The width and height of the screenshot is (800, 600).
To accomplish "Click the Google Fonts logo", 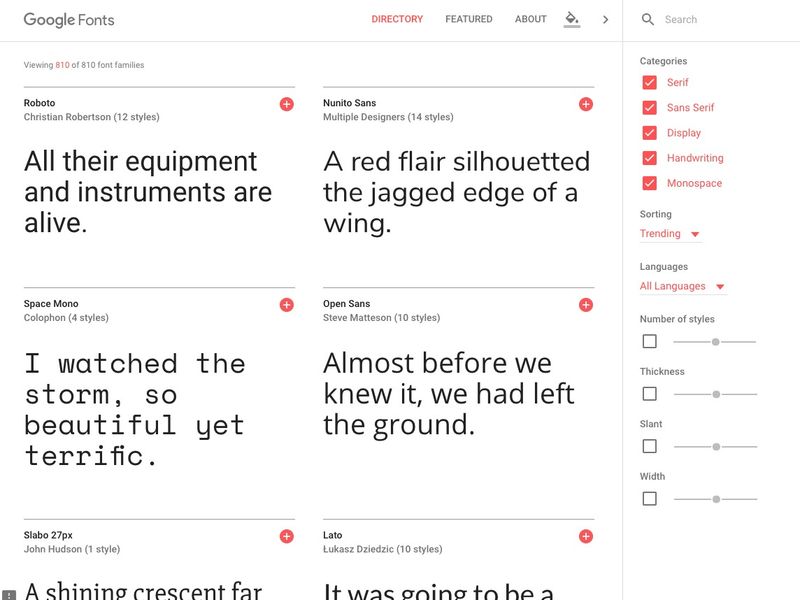I will pyautogui.click(x=69, y=20).
